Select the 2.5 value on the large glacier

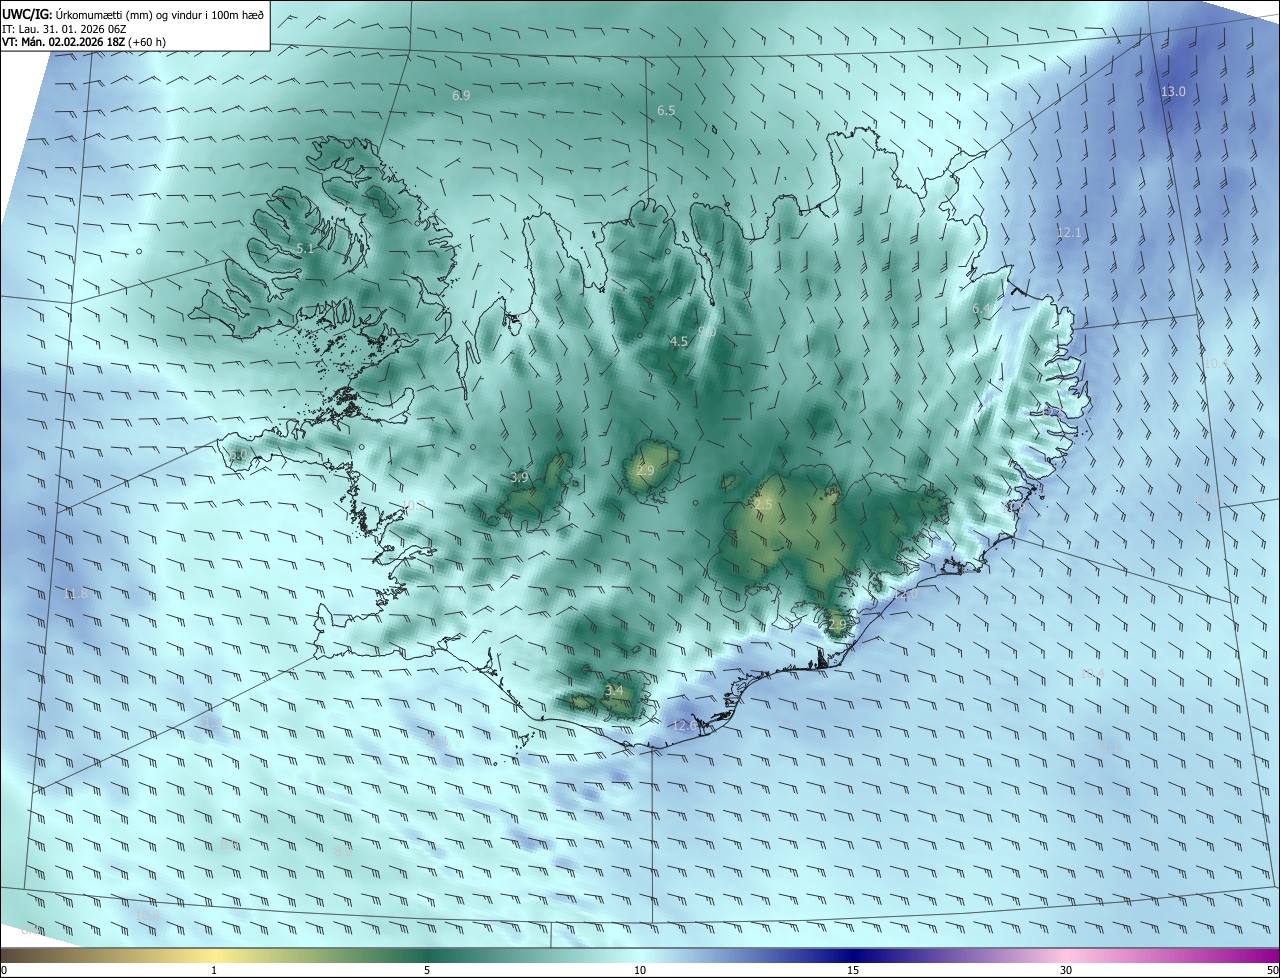[x=763, y=505]
